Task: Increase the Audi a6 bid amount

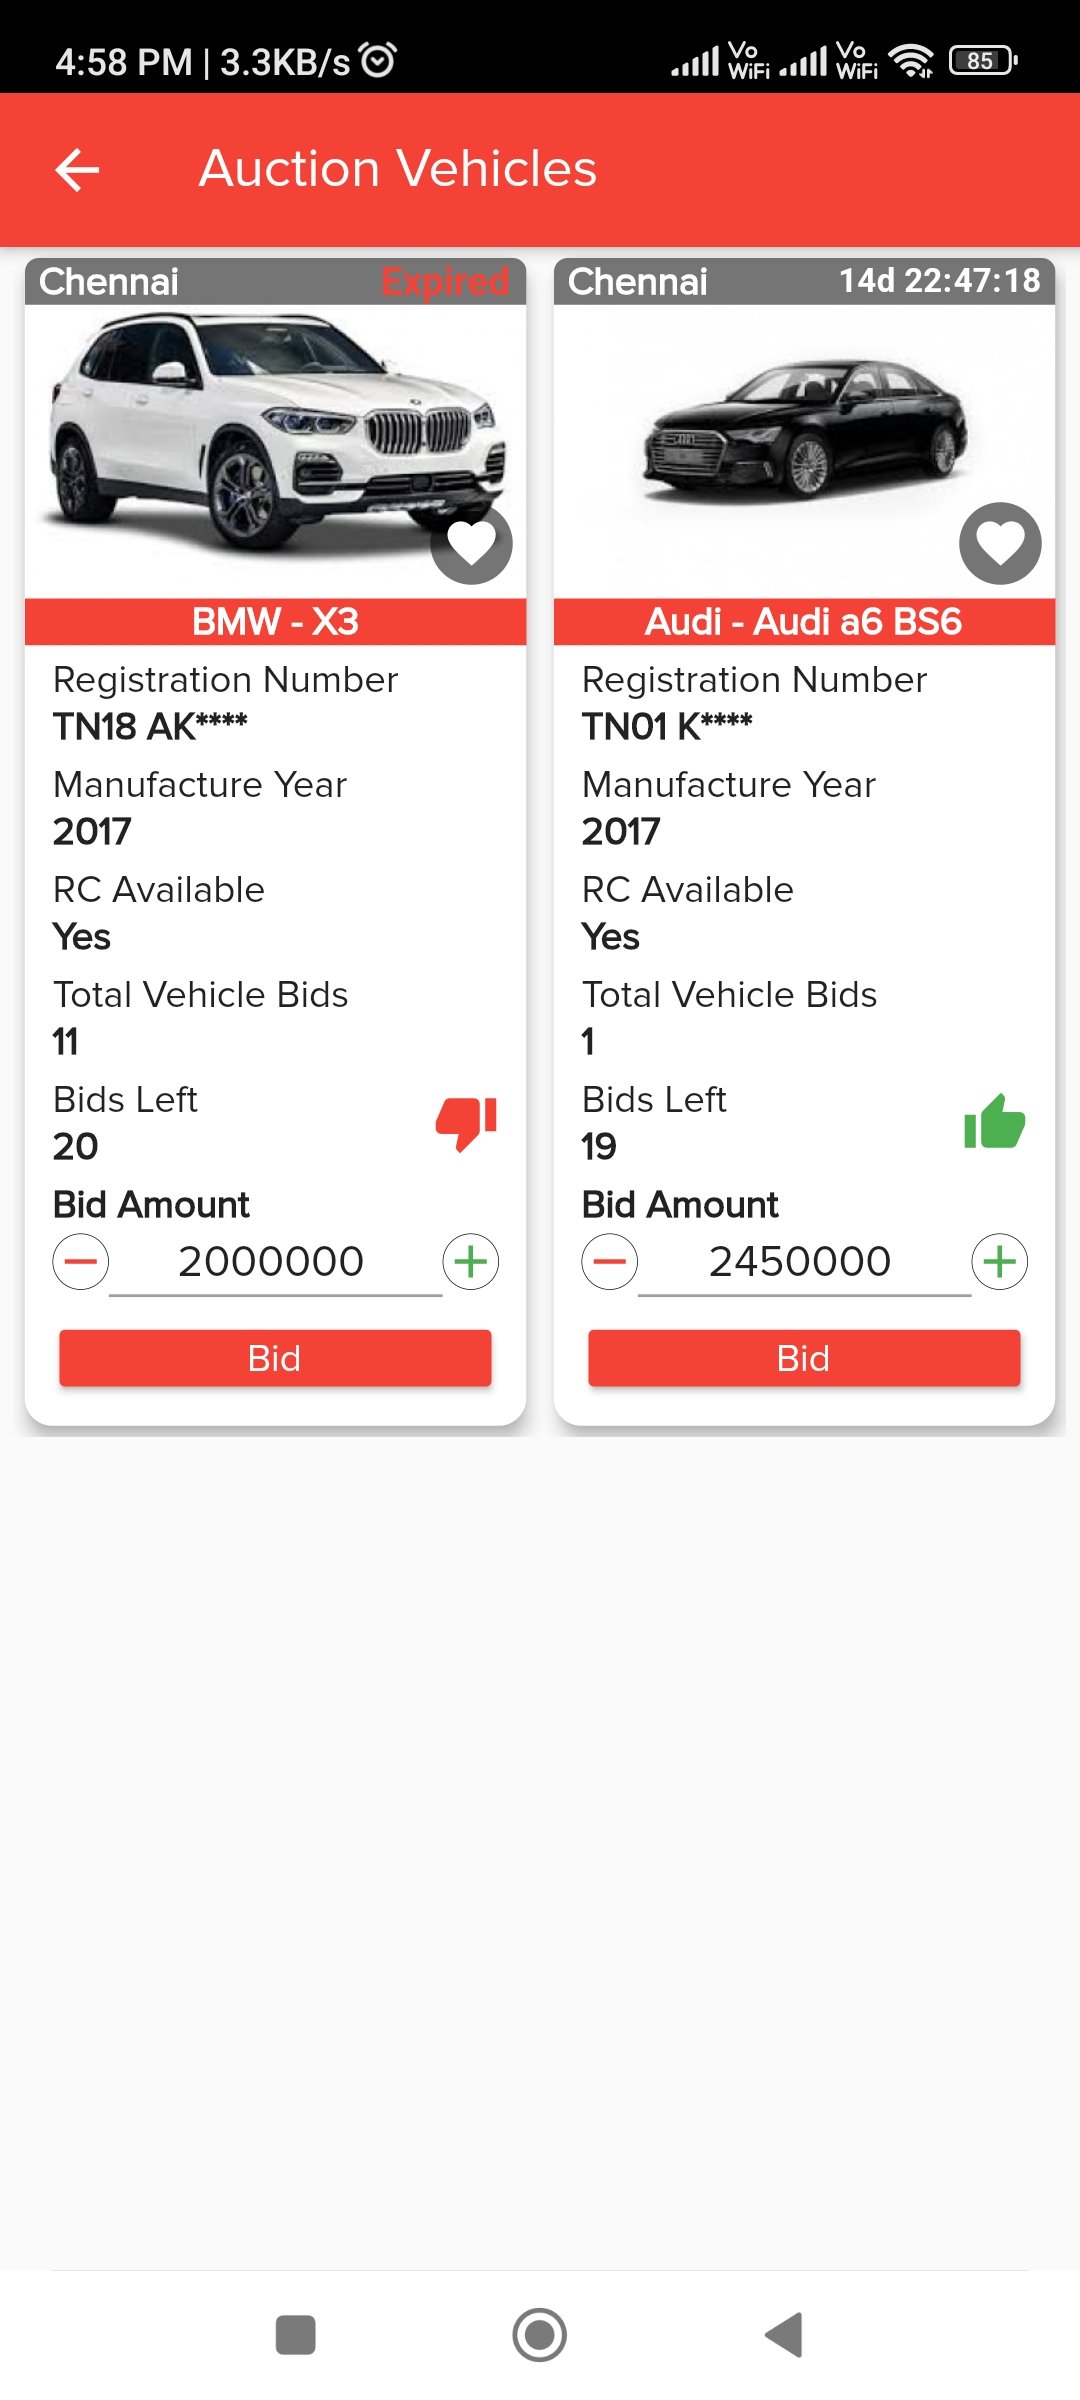Action: point(1000,1262)
